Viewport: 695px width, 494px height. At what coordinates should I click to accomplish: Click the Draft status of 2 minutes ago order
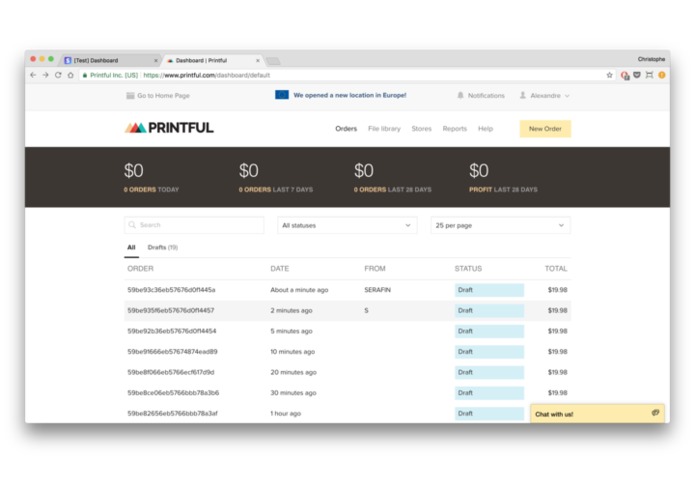pyautogui.click(x=489, y=311)
